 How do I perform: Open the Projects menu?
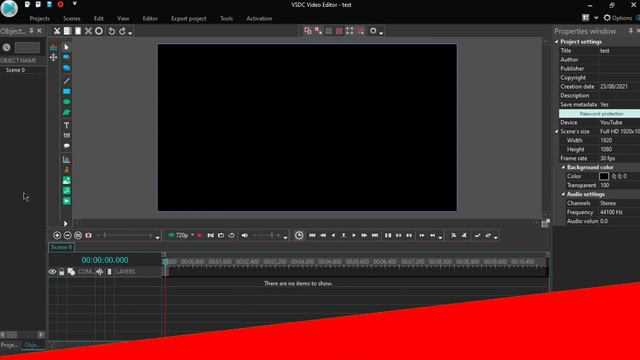[x=40, y=18]
